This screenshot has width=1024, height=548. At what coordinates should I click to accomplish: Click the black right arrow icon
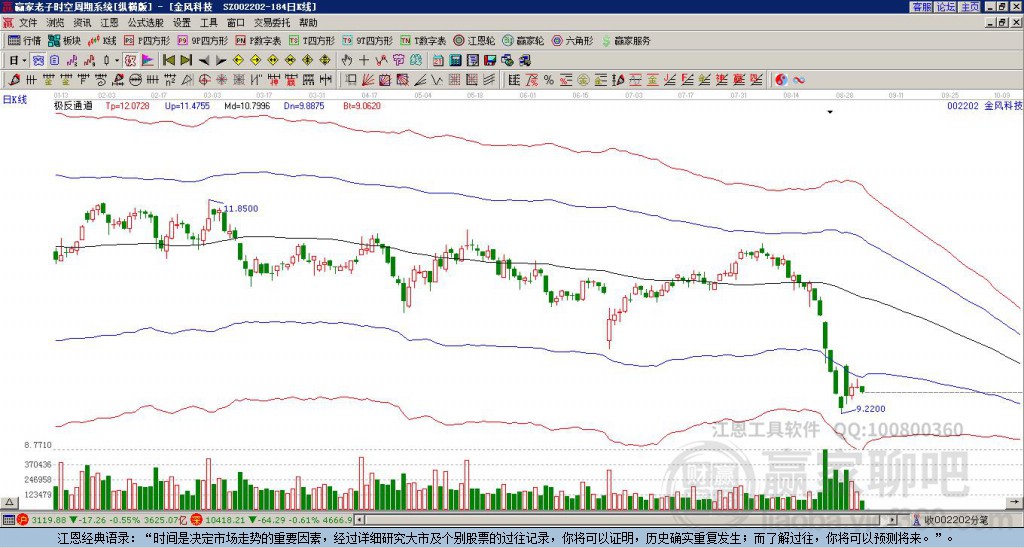point(221,61)
